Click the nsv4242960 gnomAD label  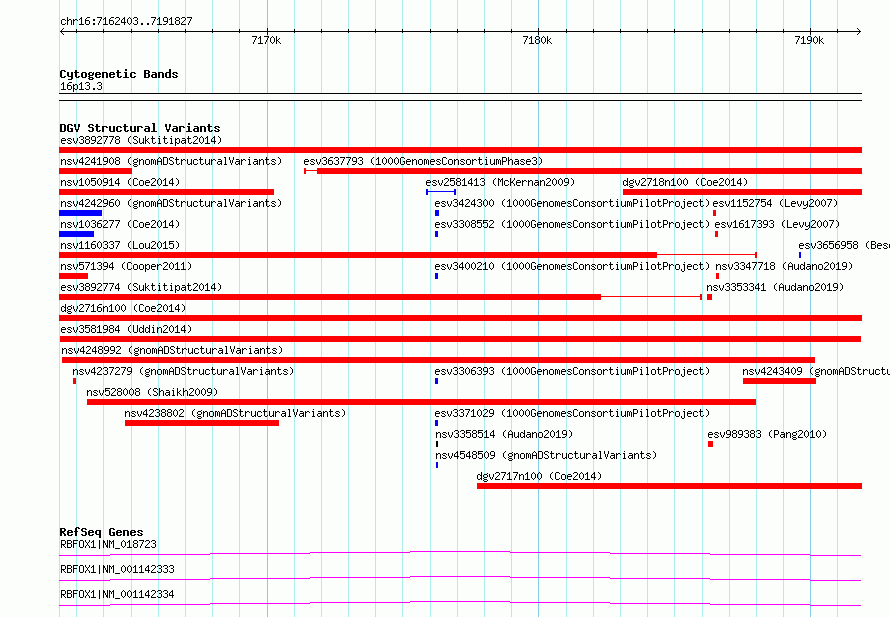point(171,203)
